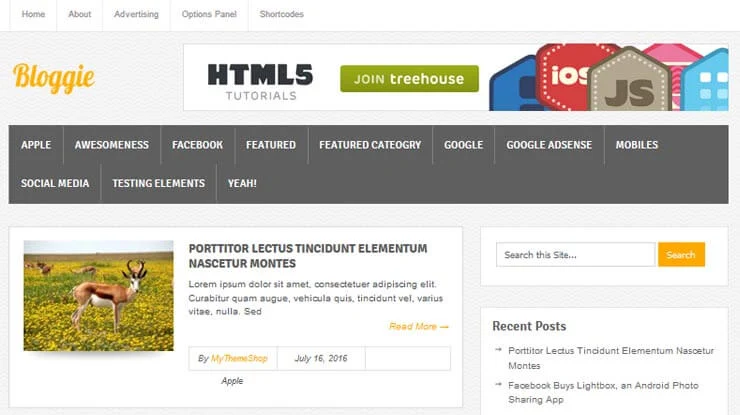Click the Lorem ipsum post excerpt text
740x415 pixels.
tap(315, 298)
